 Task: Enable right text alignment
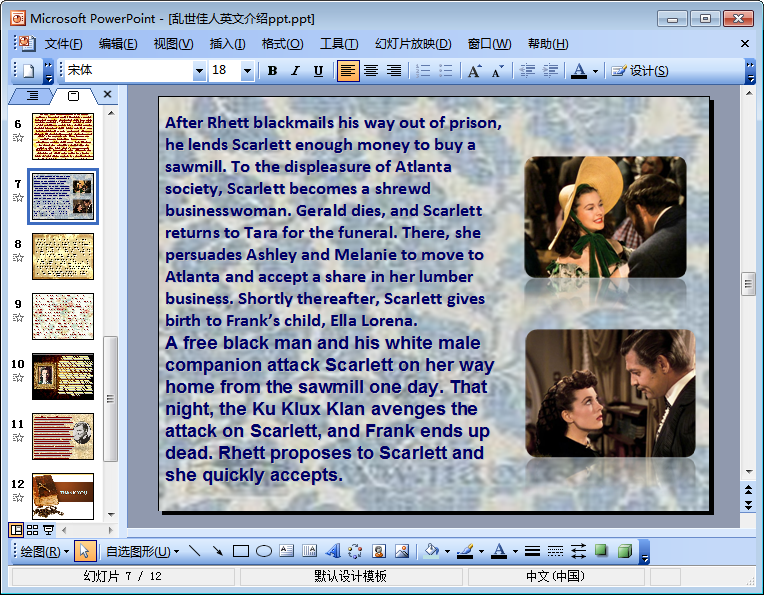tap(394, 71)
